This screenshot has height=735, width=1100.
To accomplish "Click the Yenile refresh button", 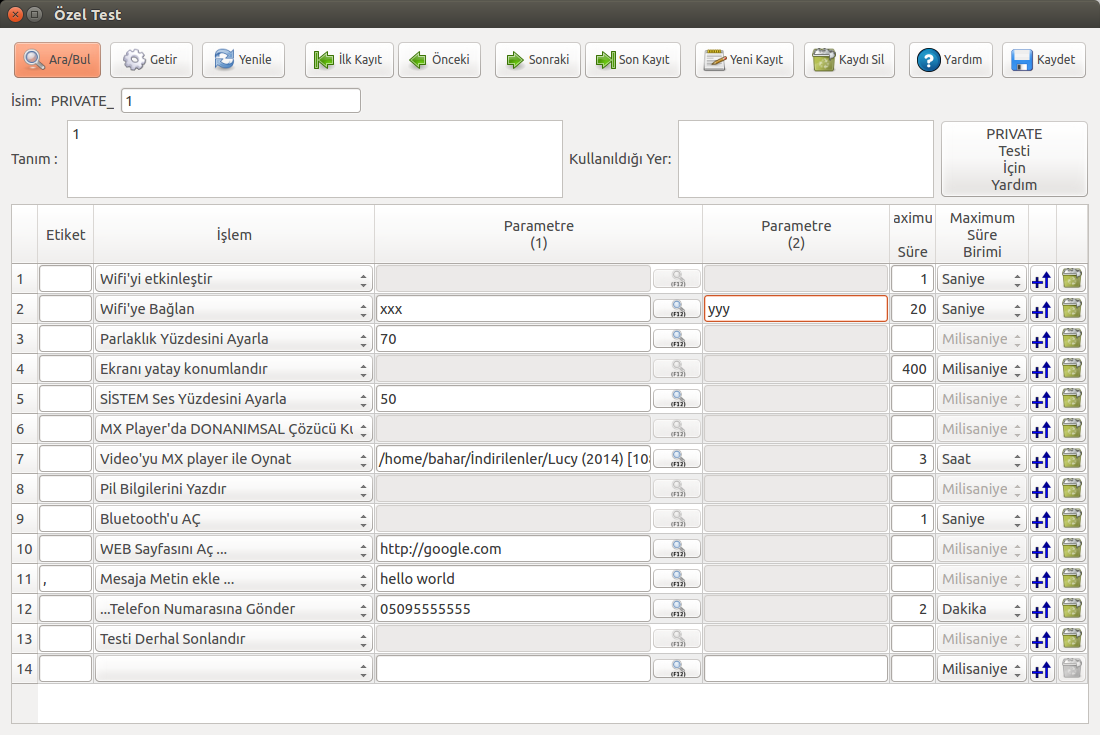I will [x=243, y=60].
